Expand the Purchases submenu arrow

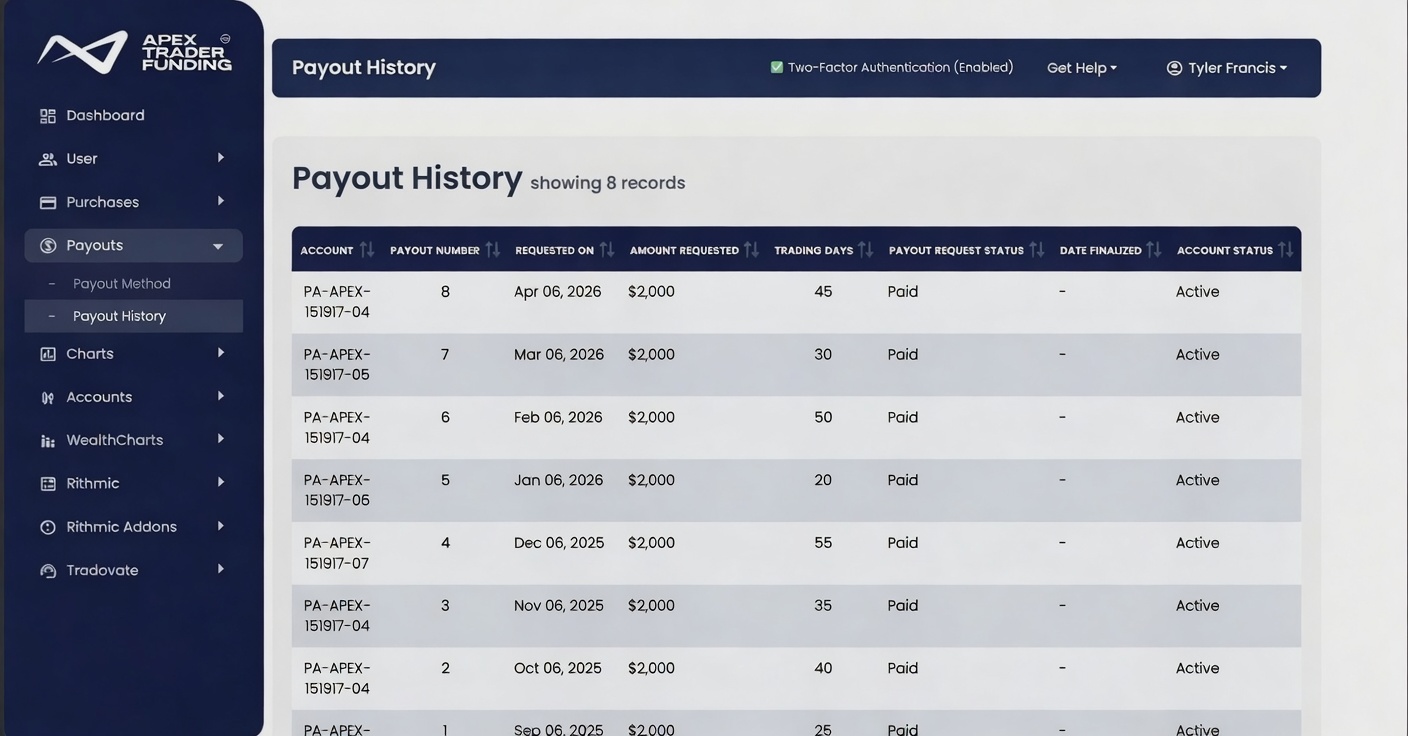point(220,201)
